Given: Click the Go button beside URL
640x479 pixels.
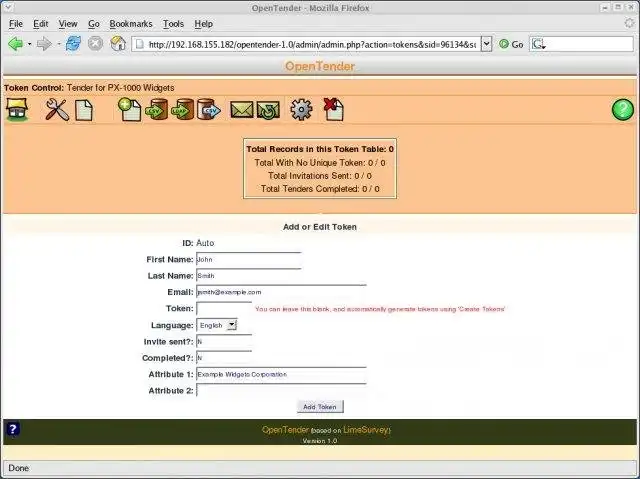Looking at the screenshot, I should tap(511, 44).
